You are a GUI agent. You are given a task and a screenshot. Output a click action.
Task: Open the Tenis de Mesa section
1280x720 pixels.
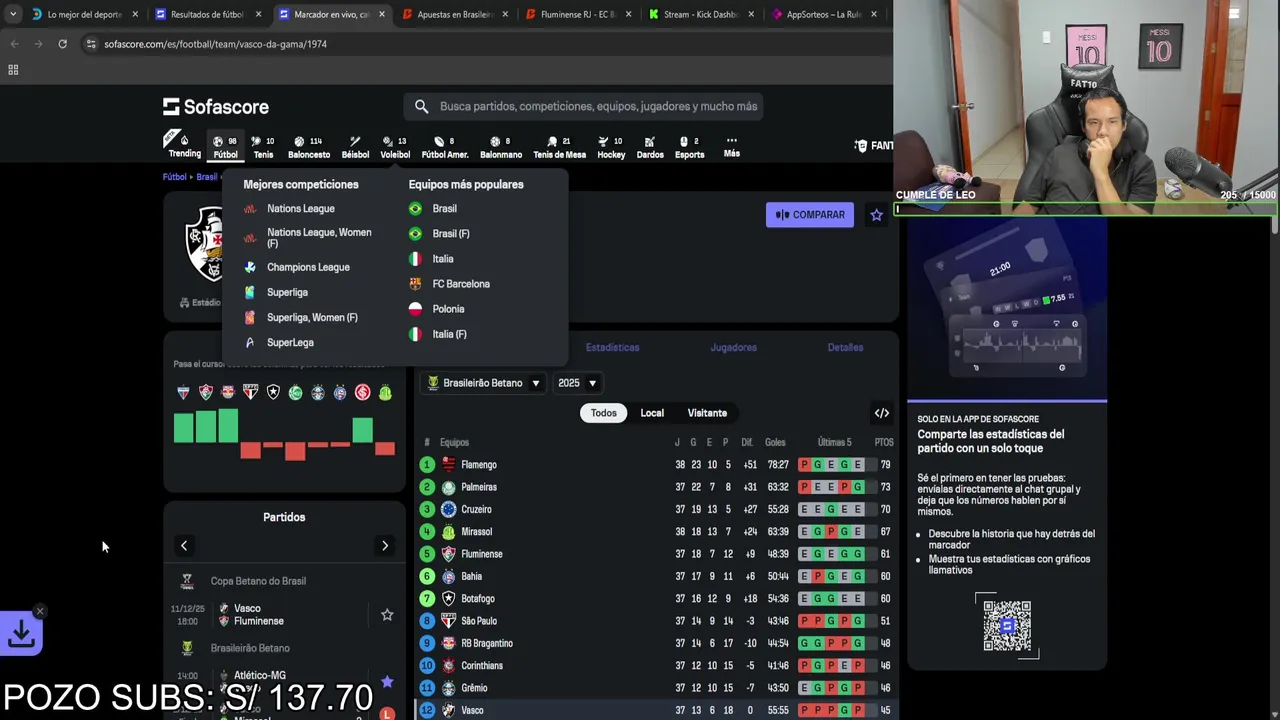559,146
